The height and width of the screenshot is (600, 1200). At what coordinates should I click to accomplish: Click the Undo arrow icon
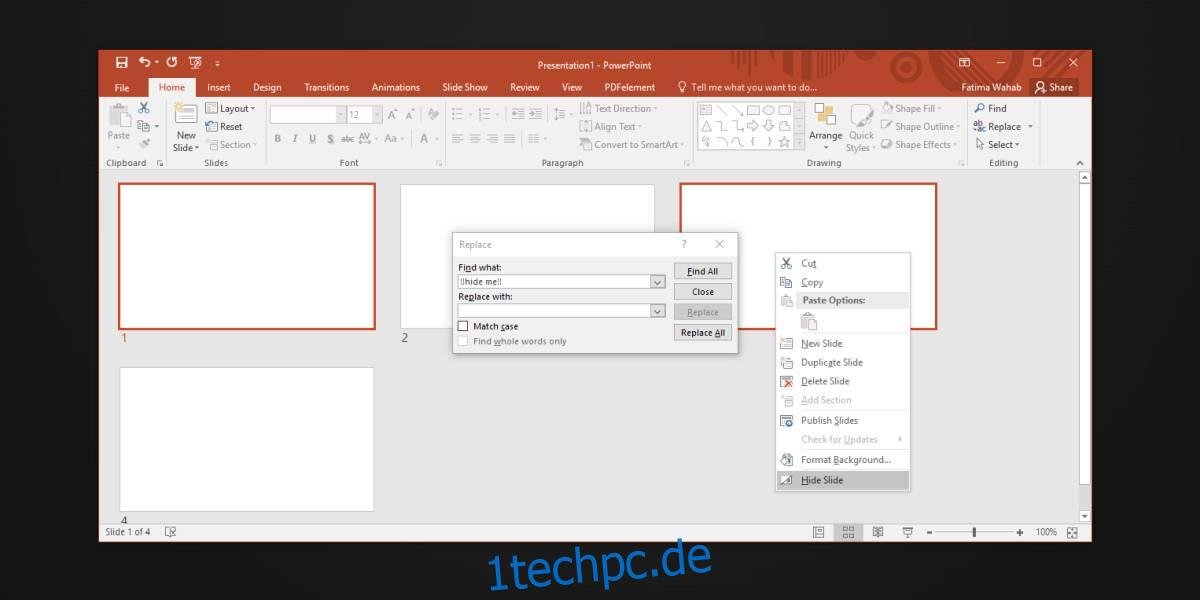pyautogui.click(x=145, y=62)
